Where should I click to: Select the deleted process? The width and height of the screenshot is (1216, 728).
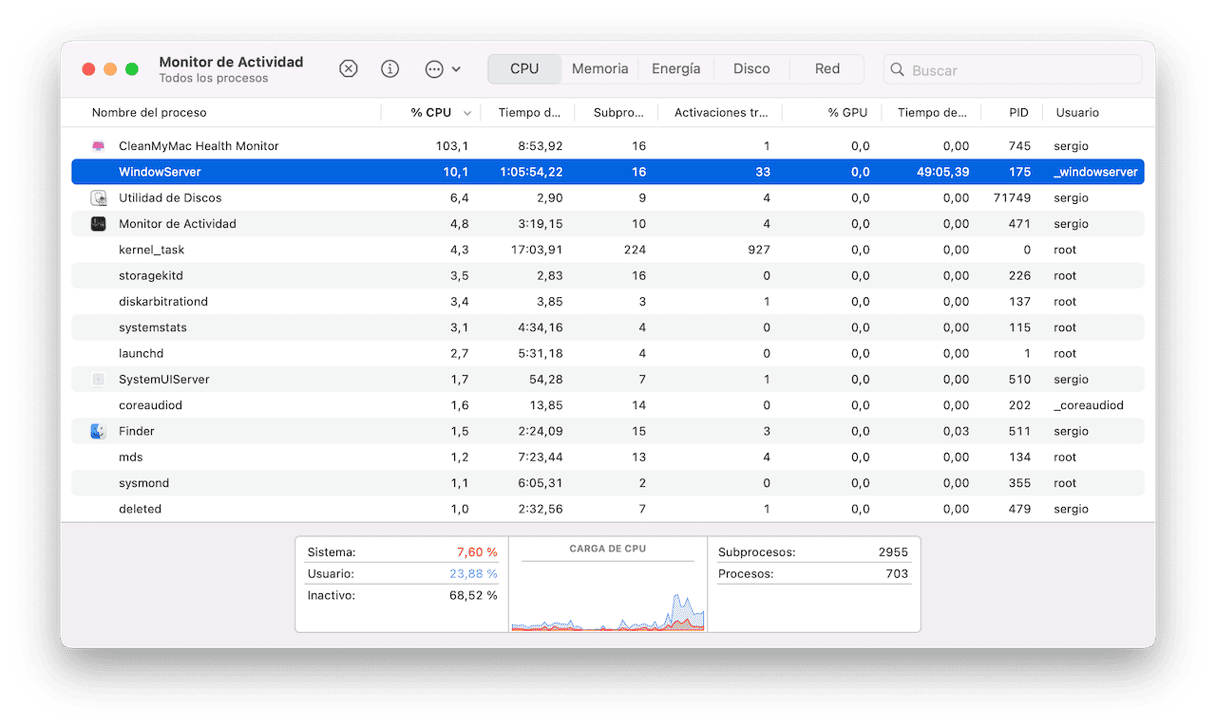click(x=140, y=510)
